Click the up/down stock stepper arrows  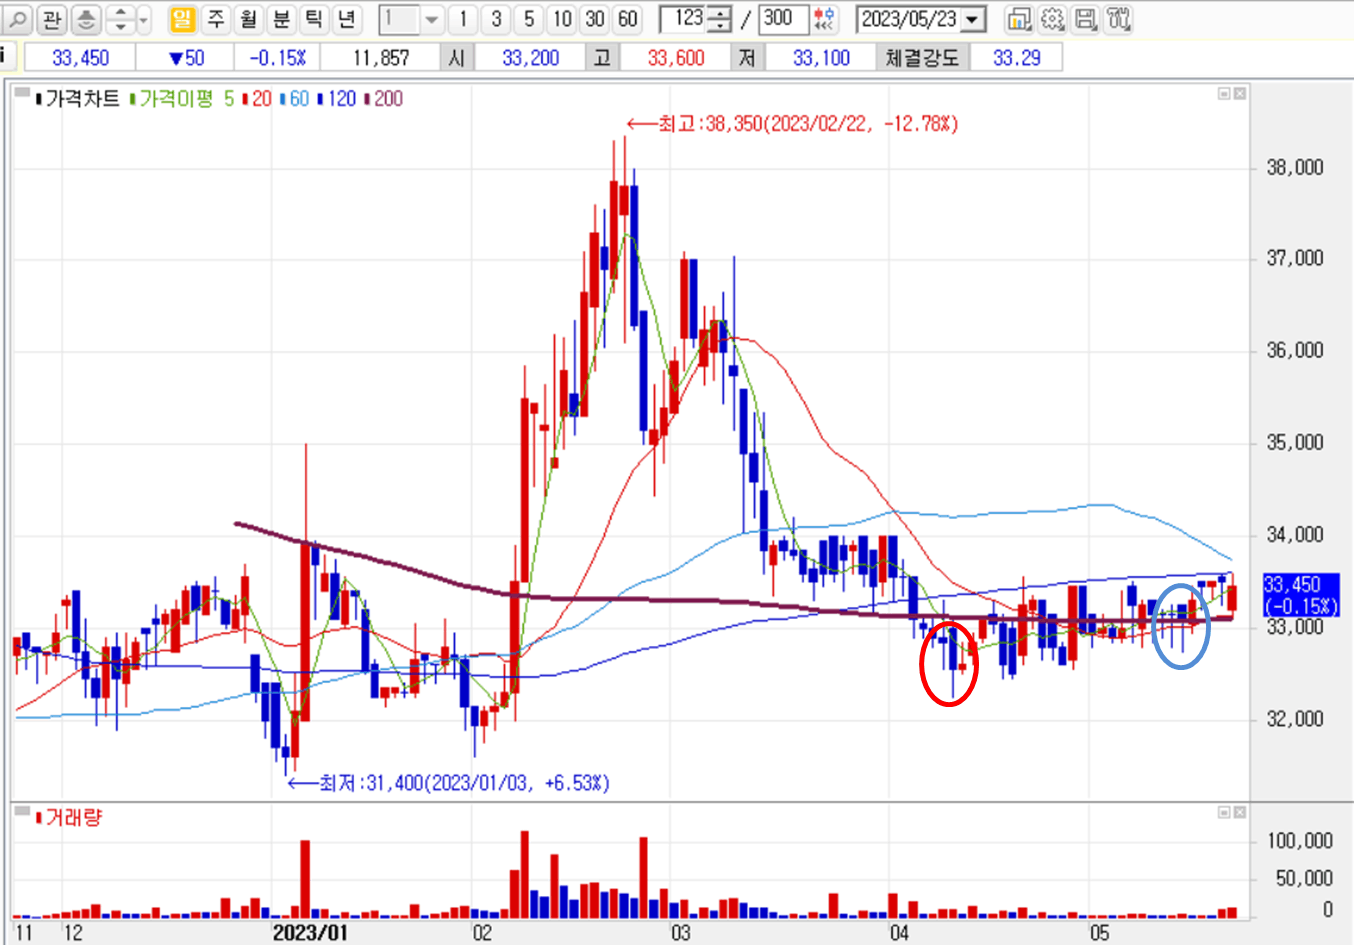[121, 19]
